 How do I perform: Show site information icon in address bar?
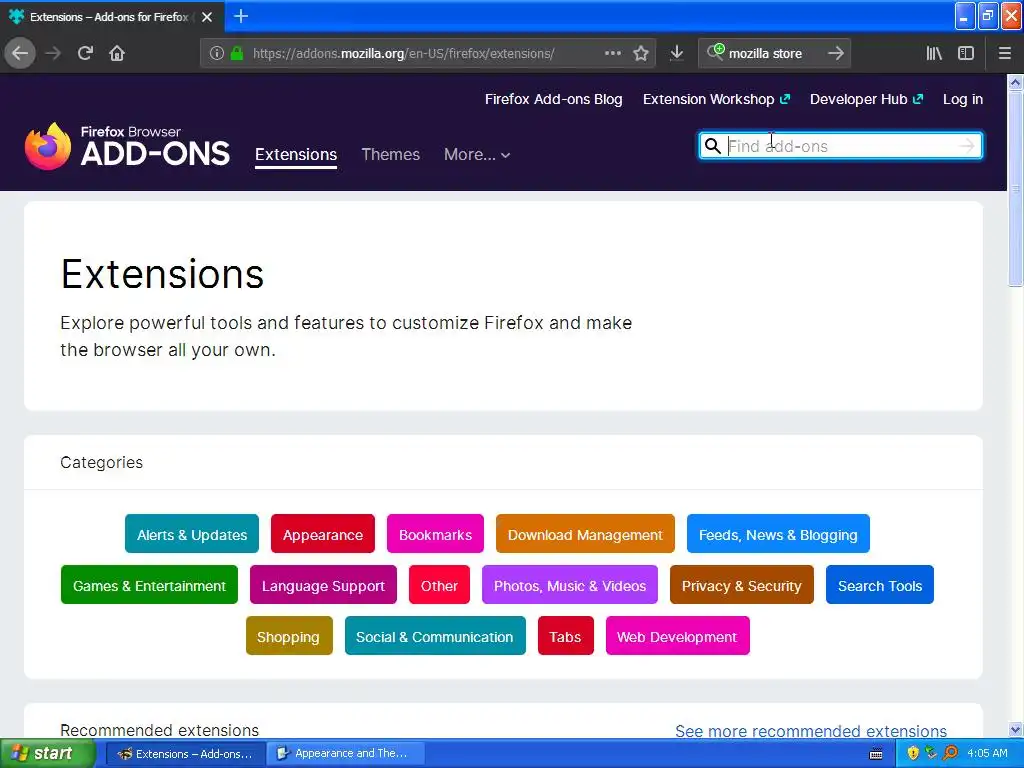click(x=217, y=54)
